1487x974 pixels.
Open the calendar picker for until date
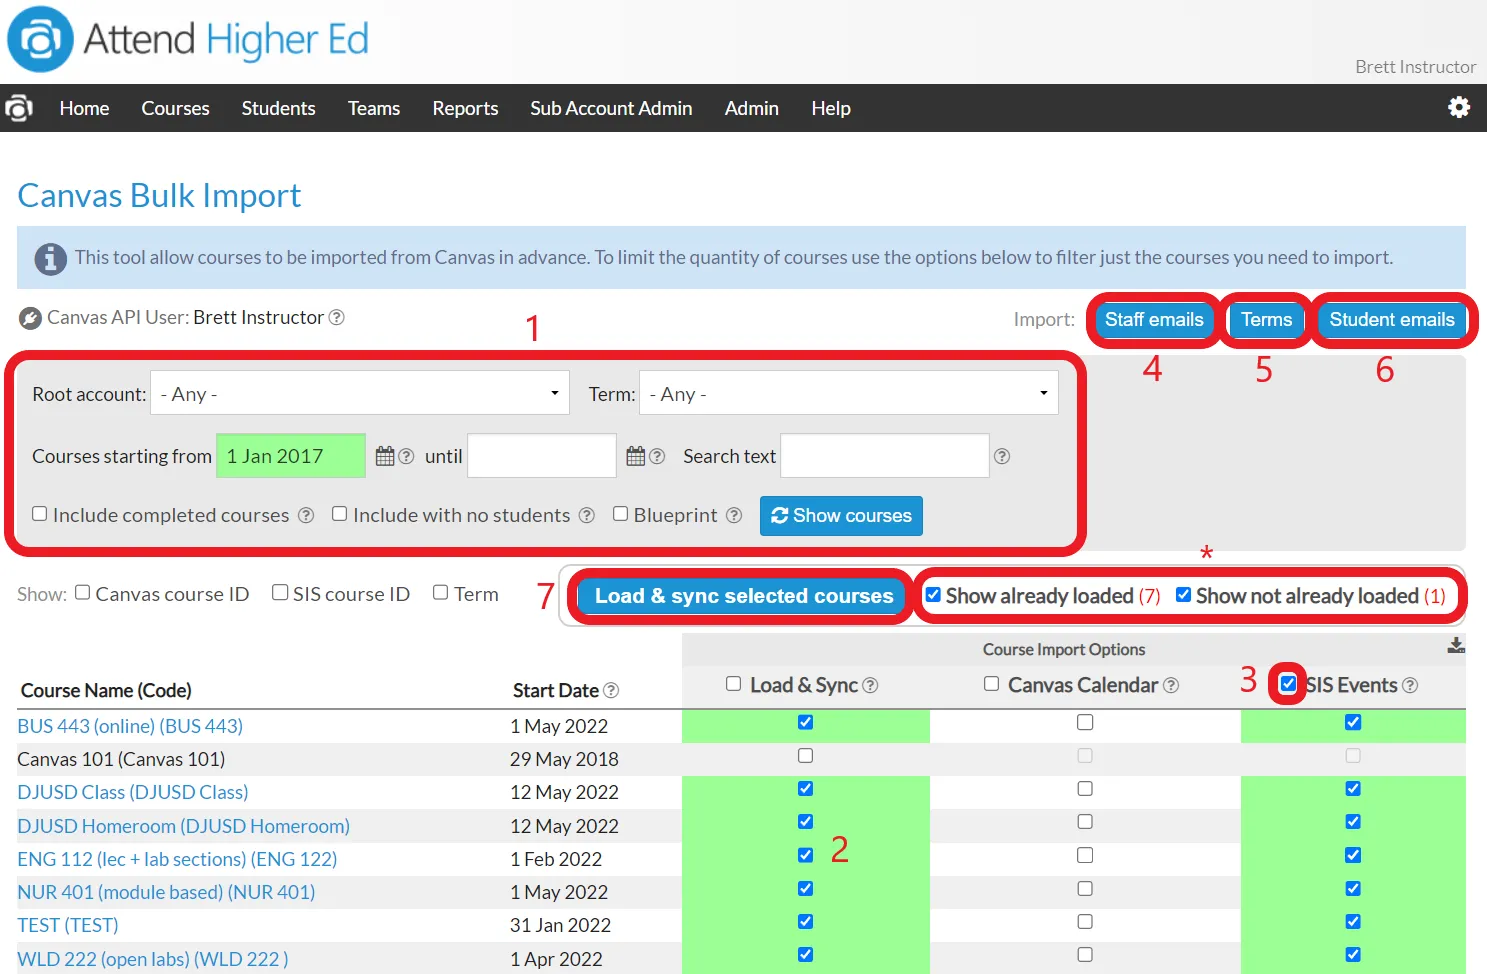click(636, 456)
